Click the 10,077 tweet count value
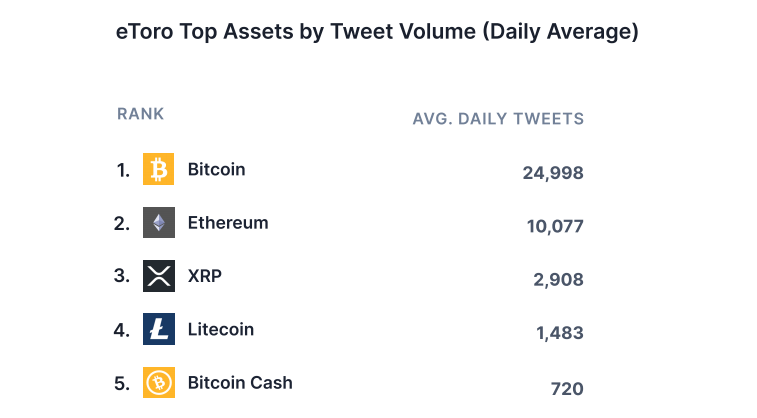 (x=555, y=226)
